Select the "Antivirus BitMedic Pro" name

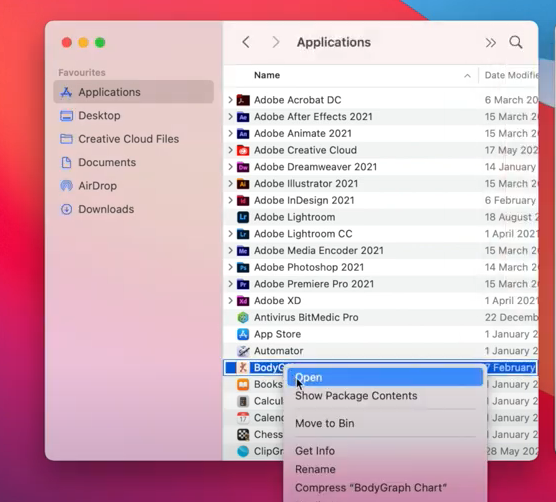click(306, 317)
